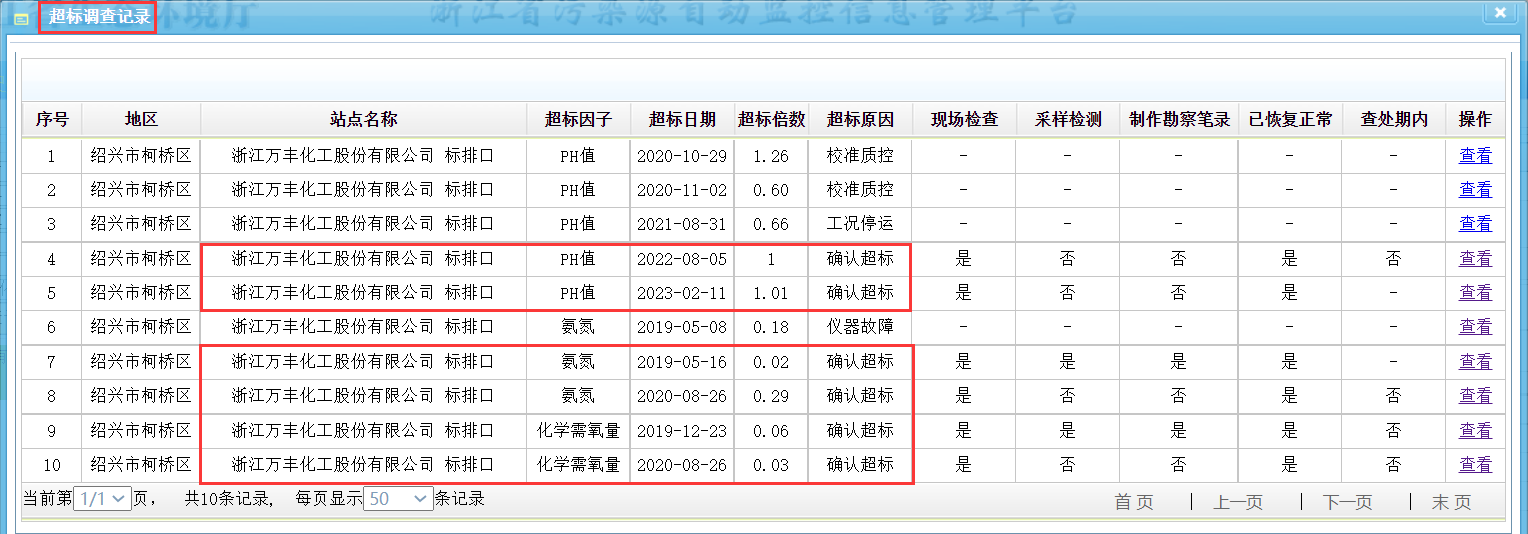This screenshot has width=1528, height=534.
Task: Click the 操作 column header
Action: [x=1475, y=119]
